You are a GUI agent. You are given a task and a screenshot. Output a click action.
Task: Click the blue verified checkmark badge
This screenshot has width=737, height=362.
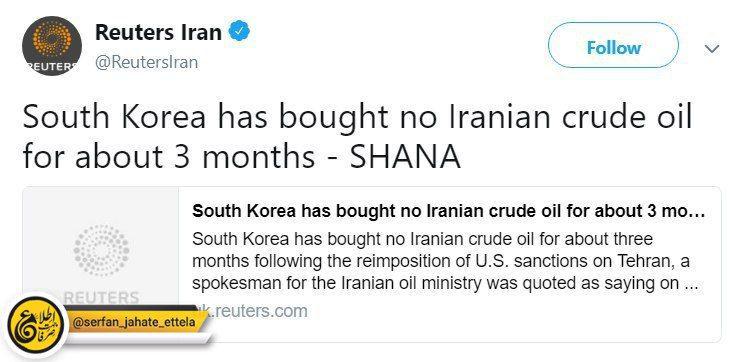pos(239,32)
